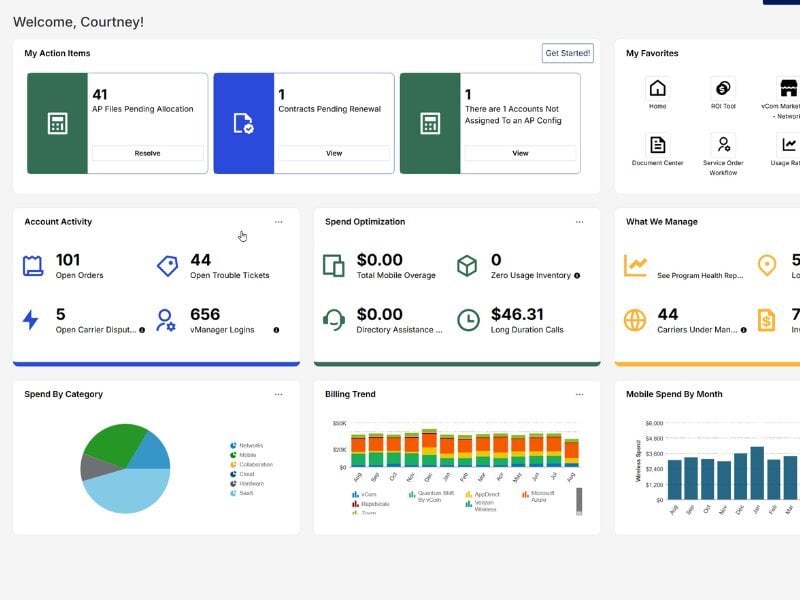Open the Account Activity options menu
The height and width of the screenshot is (600, 800).
(280, 222)
